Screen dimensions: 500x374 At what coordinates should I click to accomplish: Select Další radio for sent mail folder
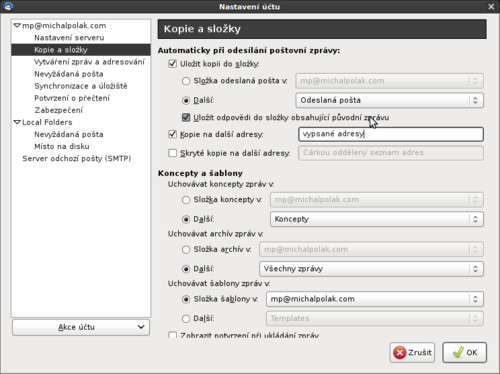pyautogui.click(x=186, y=100)
